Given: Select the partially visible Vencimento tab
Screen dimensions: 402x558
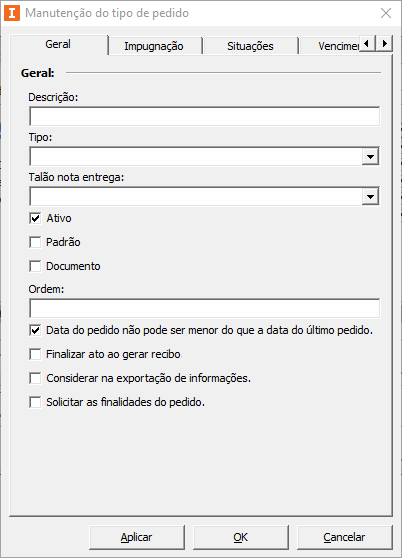Looking at the screenshot, I should coord(330,46).
